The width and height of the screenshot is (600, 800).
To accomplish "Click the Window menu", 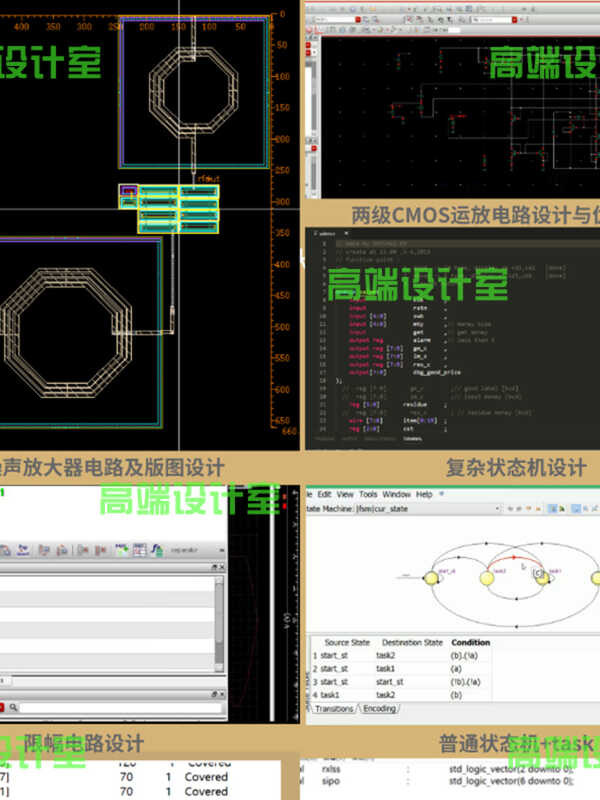I will click(x=397, y=494).
